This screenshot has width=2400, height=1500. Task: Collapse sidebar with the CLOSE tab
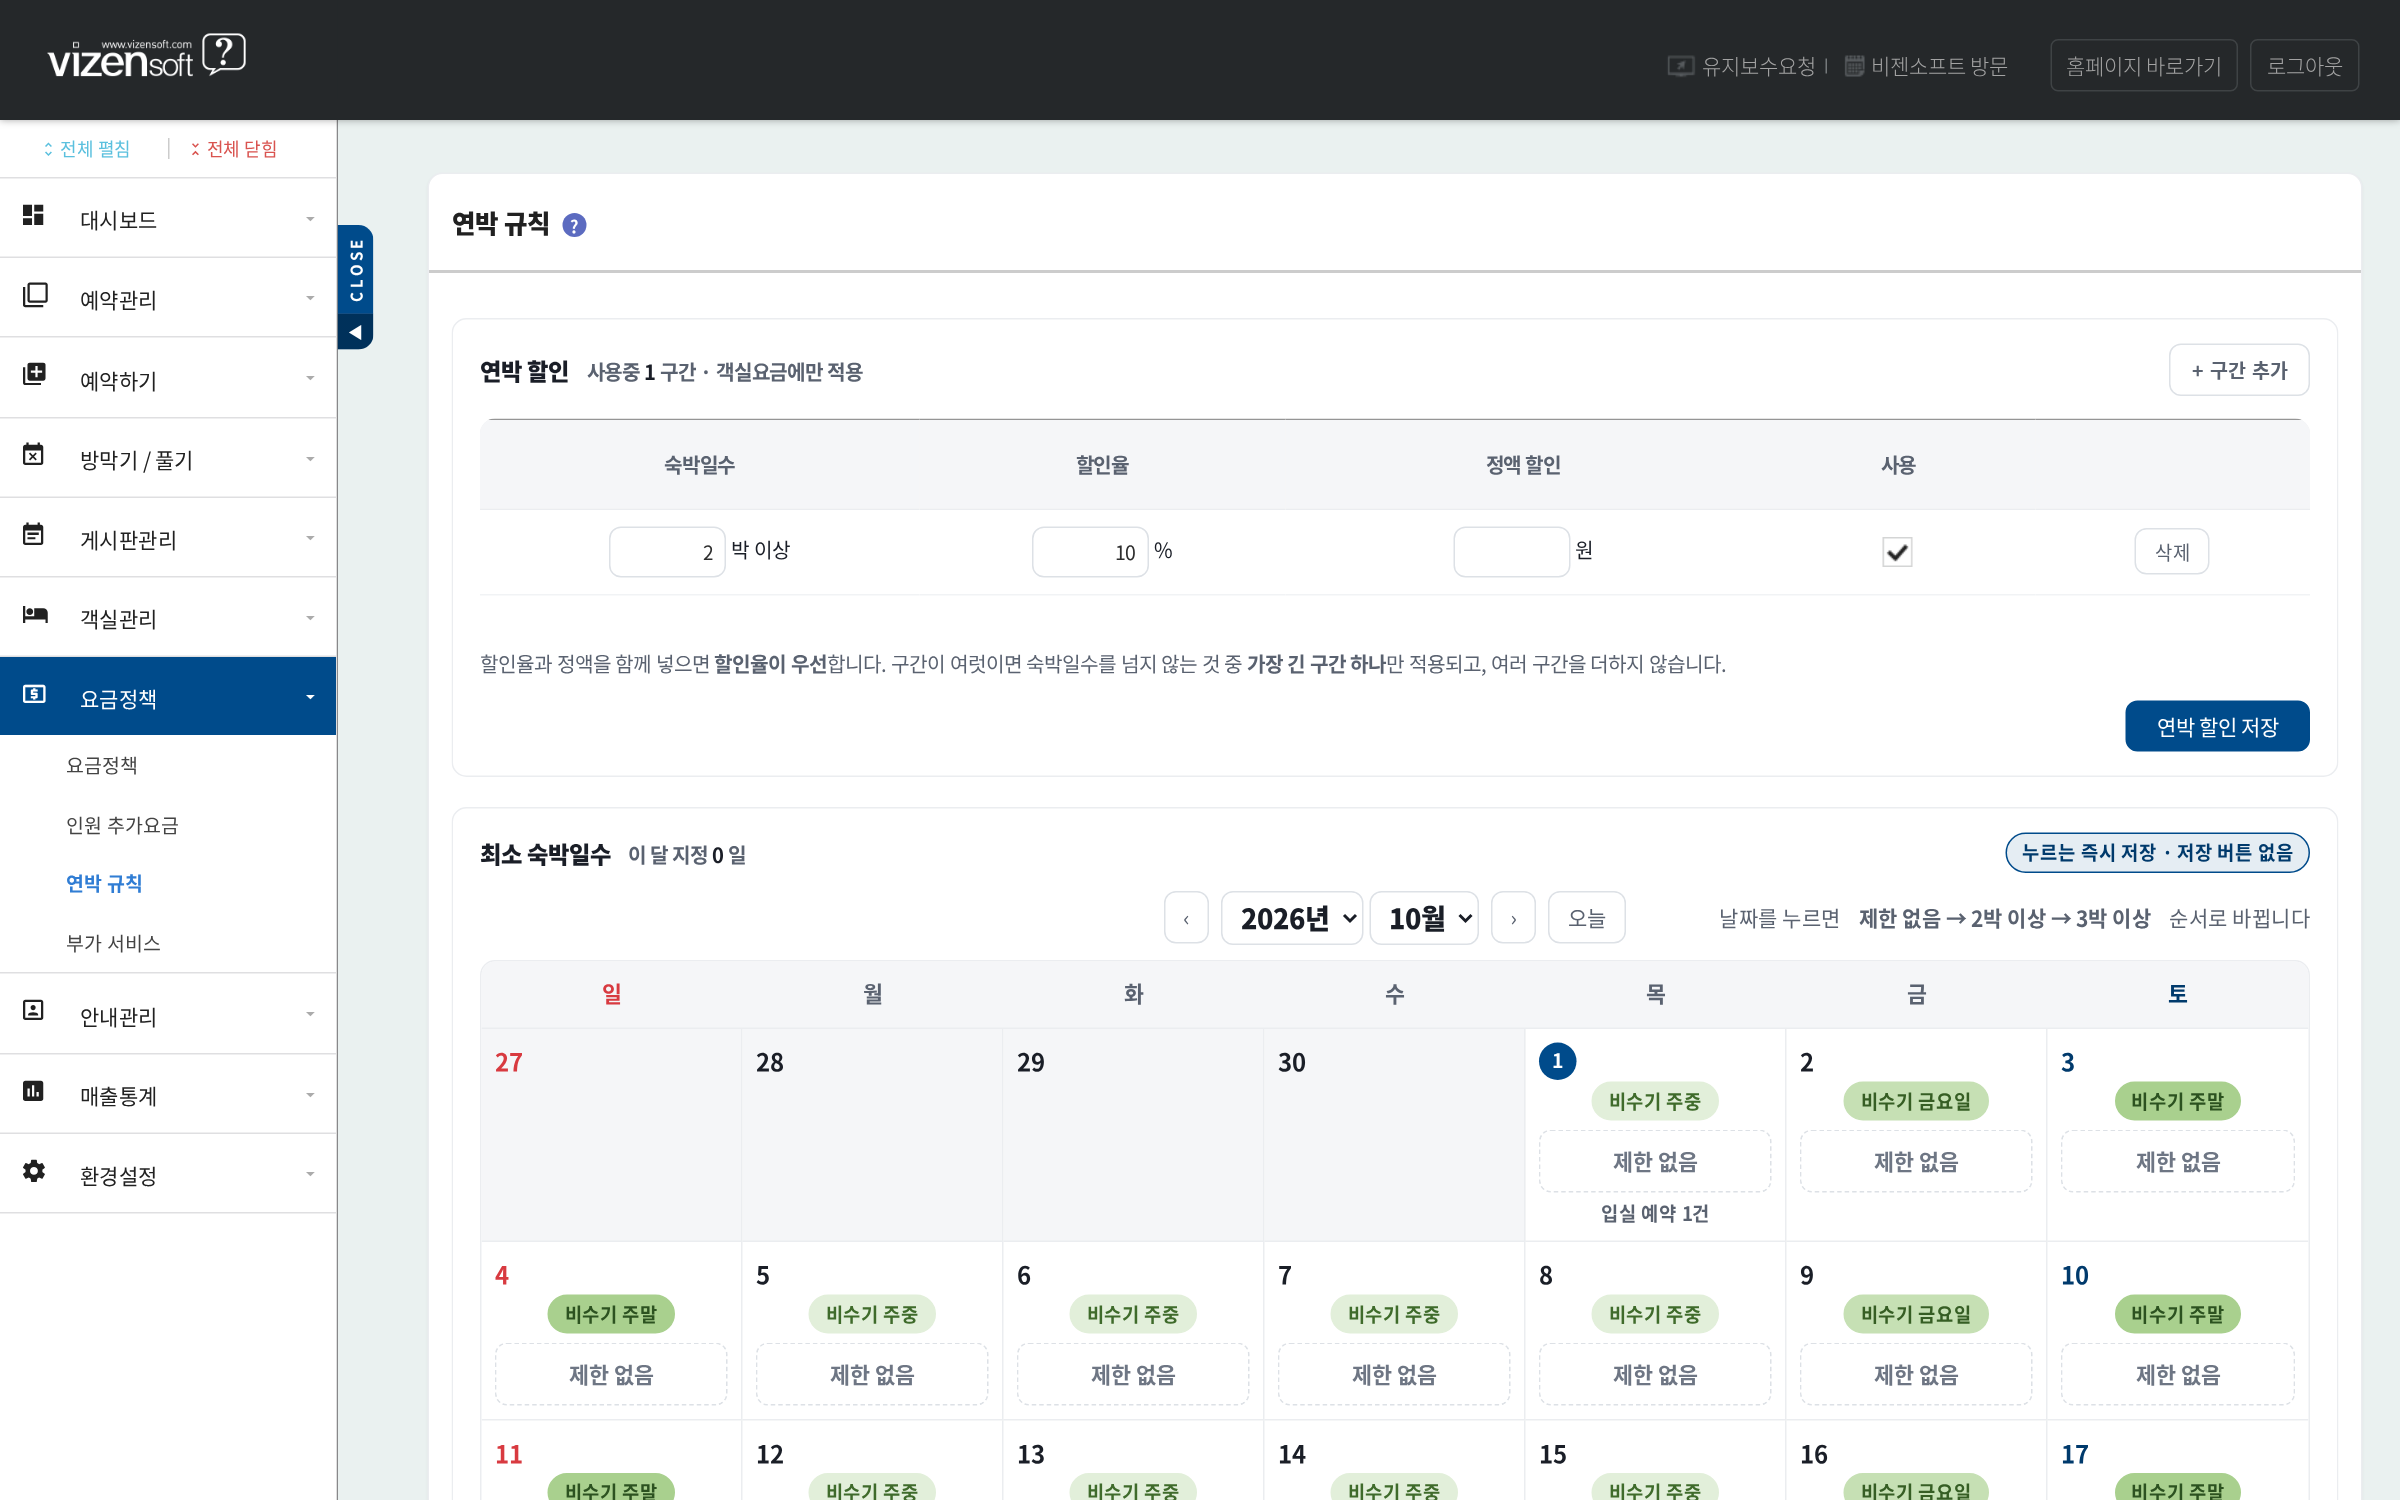tap(356, 287)
